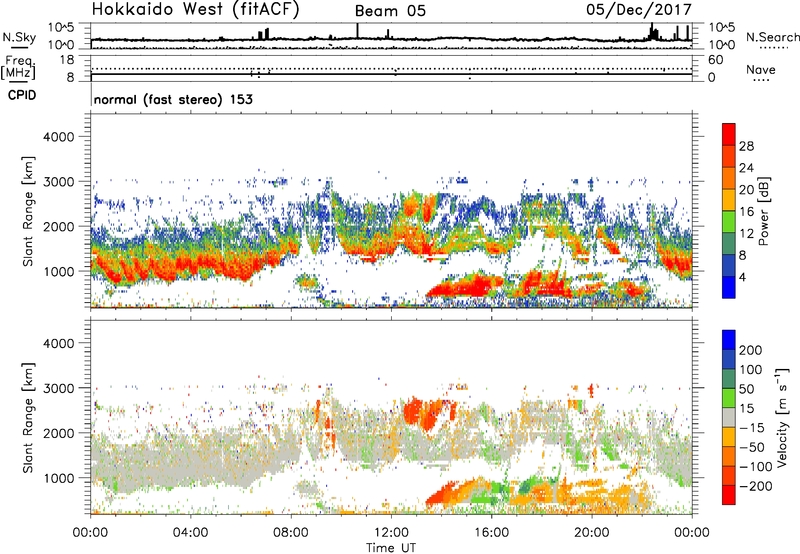
Task: Click 'normal (fast stereo) 153' text
Action: [x=173, y=99]
